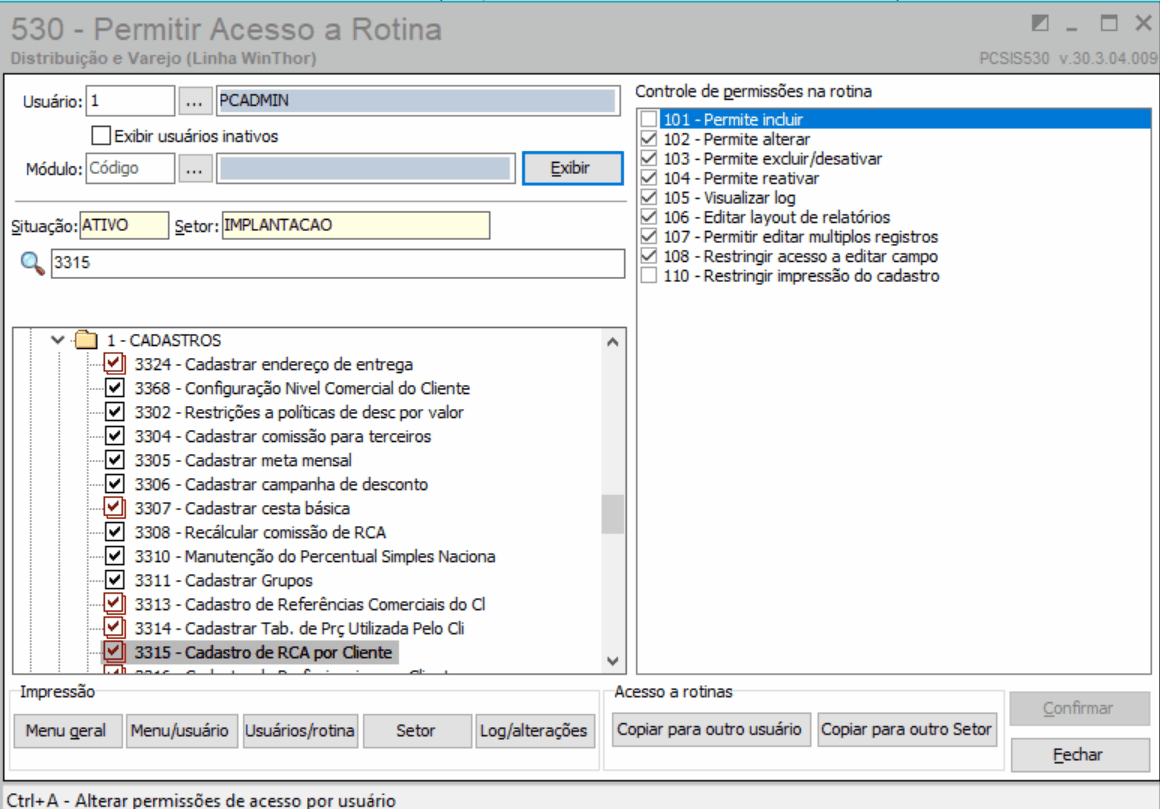Uncheck 105 - Visualizar log checkbox
Viewport: 1160px width, 809px height.
click(649, 197)
